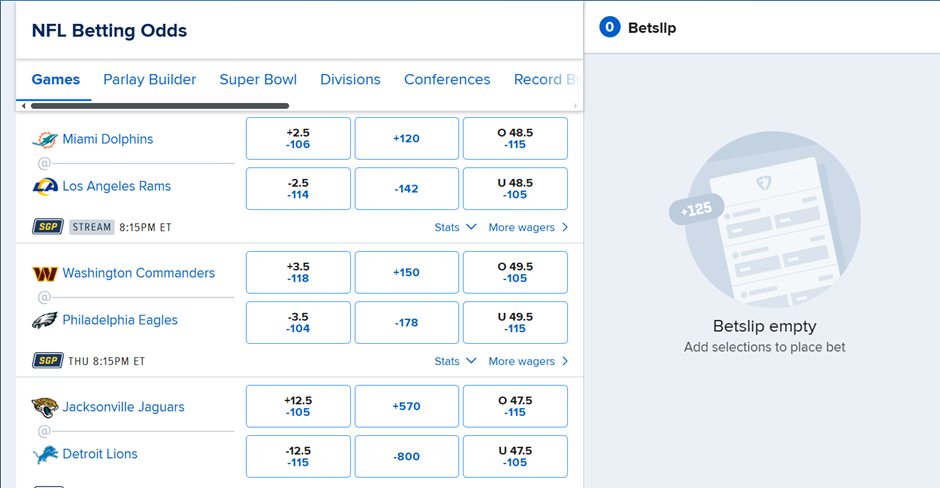Click the Betslip header title
Viewport: 940px width, 488px height.
tap(652, 28)
